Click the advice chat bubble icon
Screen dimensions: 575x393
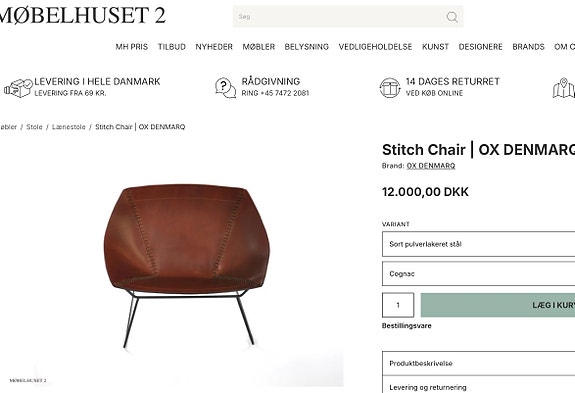[x=226, y=88]
